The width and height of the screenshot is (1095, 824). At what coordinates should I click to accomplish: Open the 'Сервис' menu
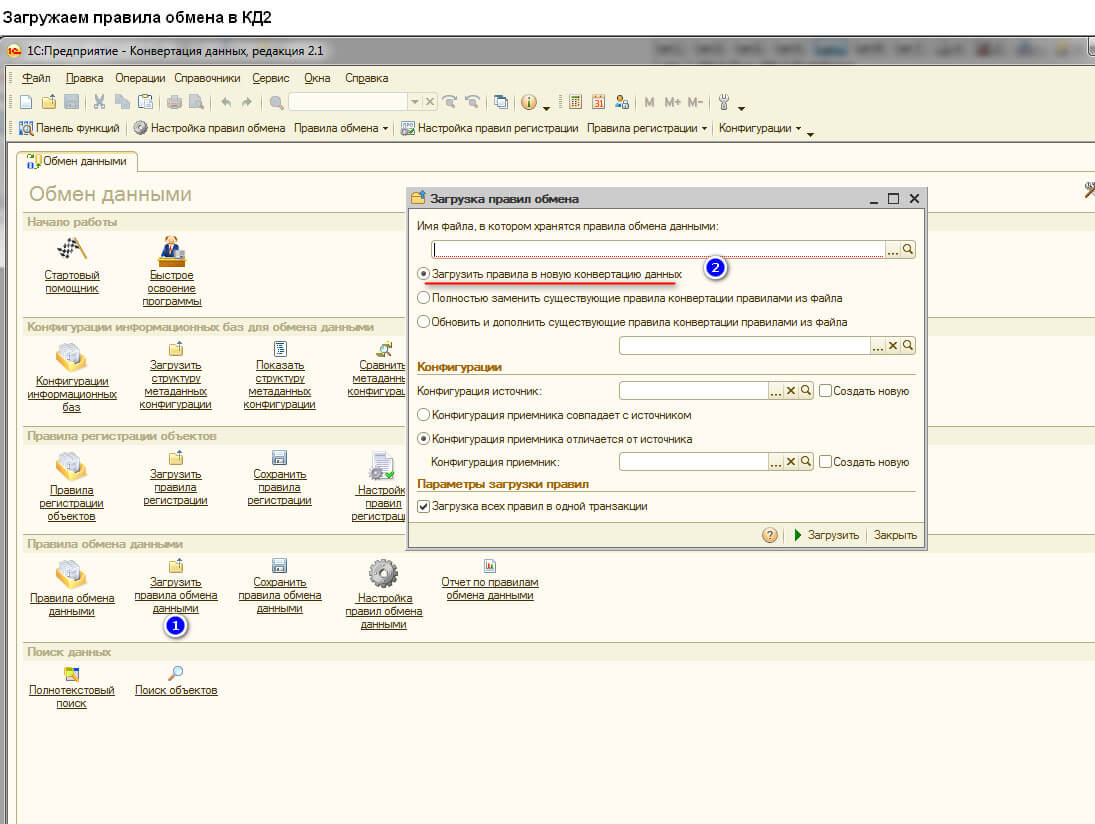[x=271, y=78]
